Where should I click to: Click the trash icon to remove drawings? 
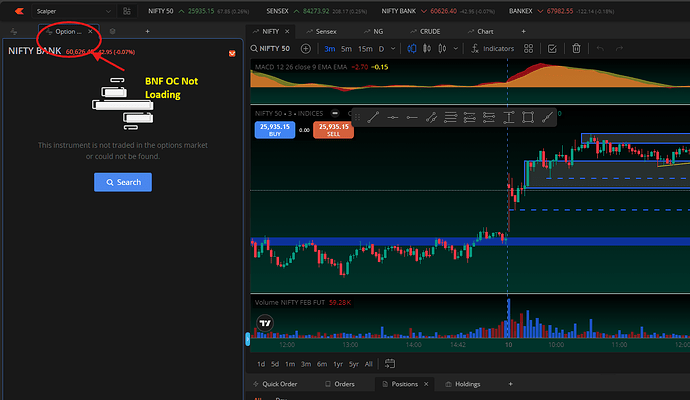coord(576,48)
